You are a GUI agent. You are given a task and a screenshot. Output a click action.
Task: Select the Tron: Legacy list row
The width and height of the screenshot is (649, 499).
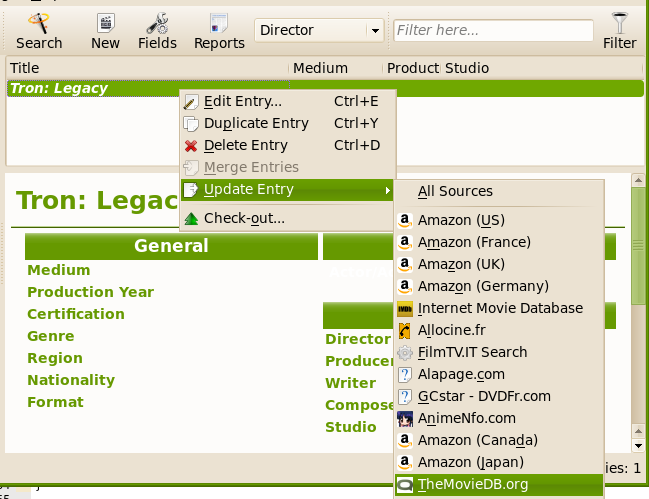pyautogui.click(x=325, y=89)
